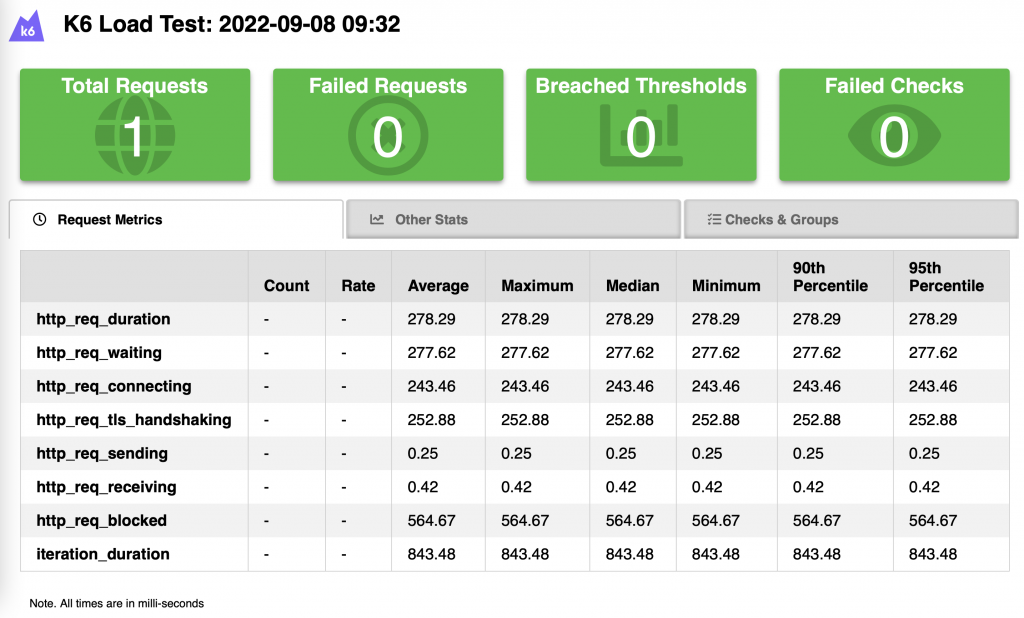Click http_req_waiting Maximum value 277.62

[525, 353]
